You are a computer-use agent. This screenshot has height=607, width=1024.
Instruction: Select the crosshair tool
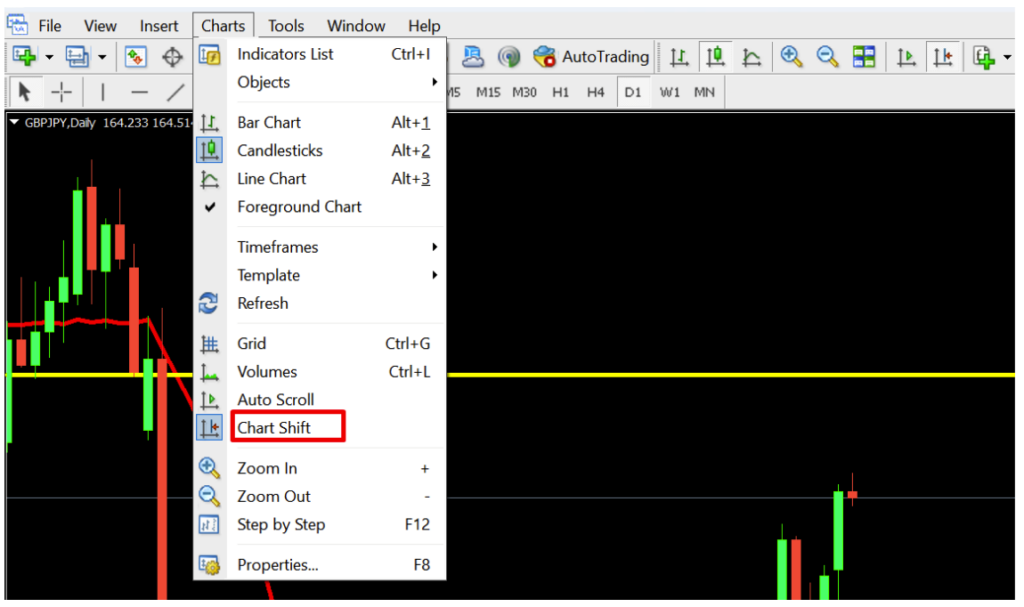(x=61, y=92)
